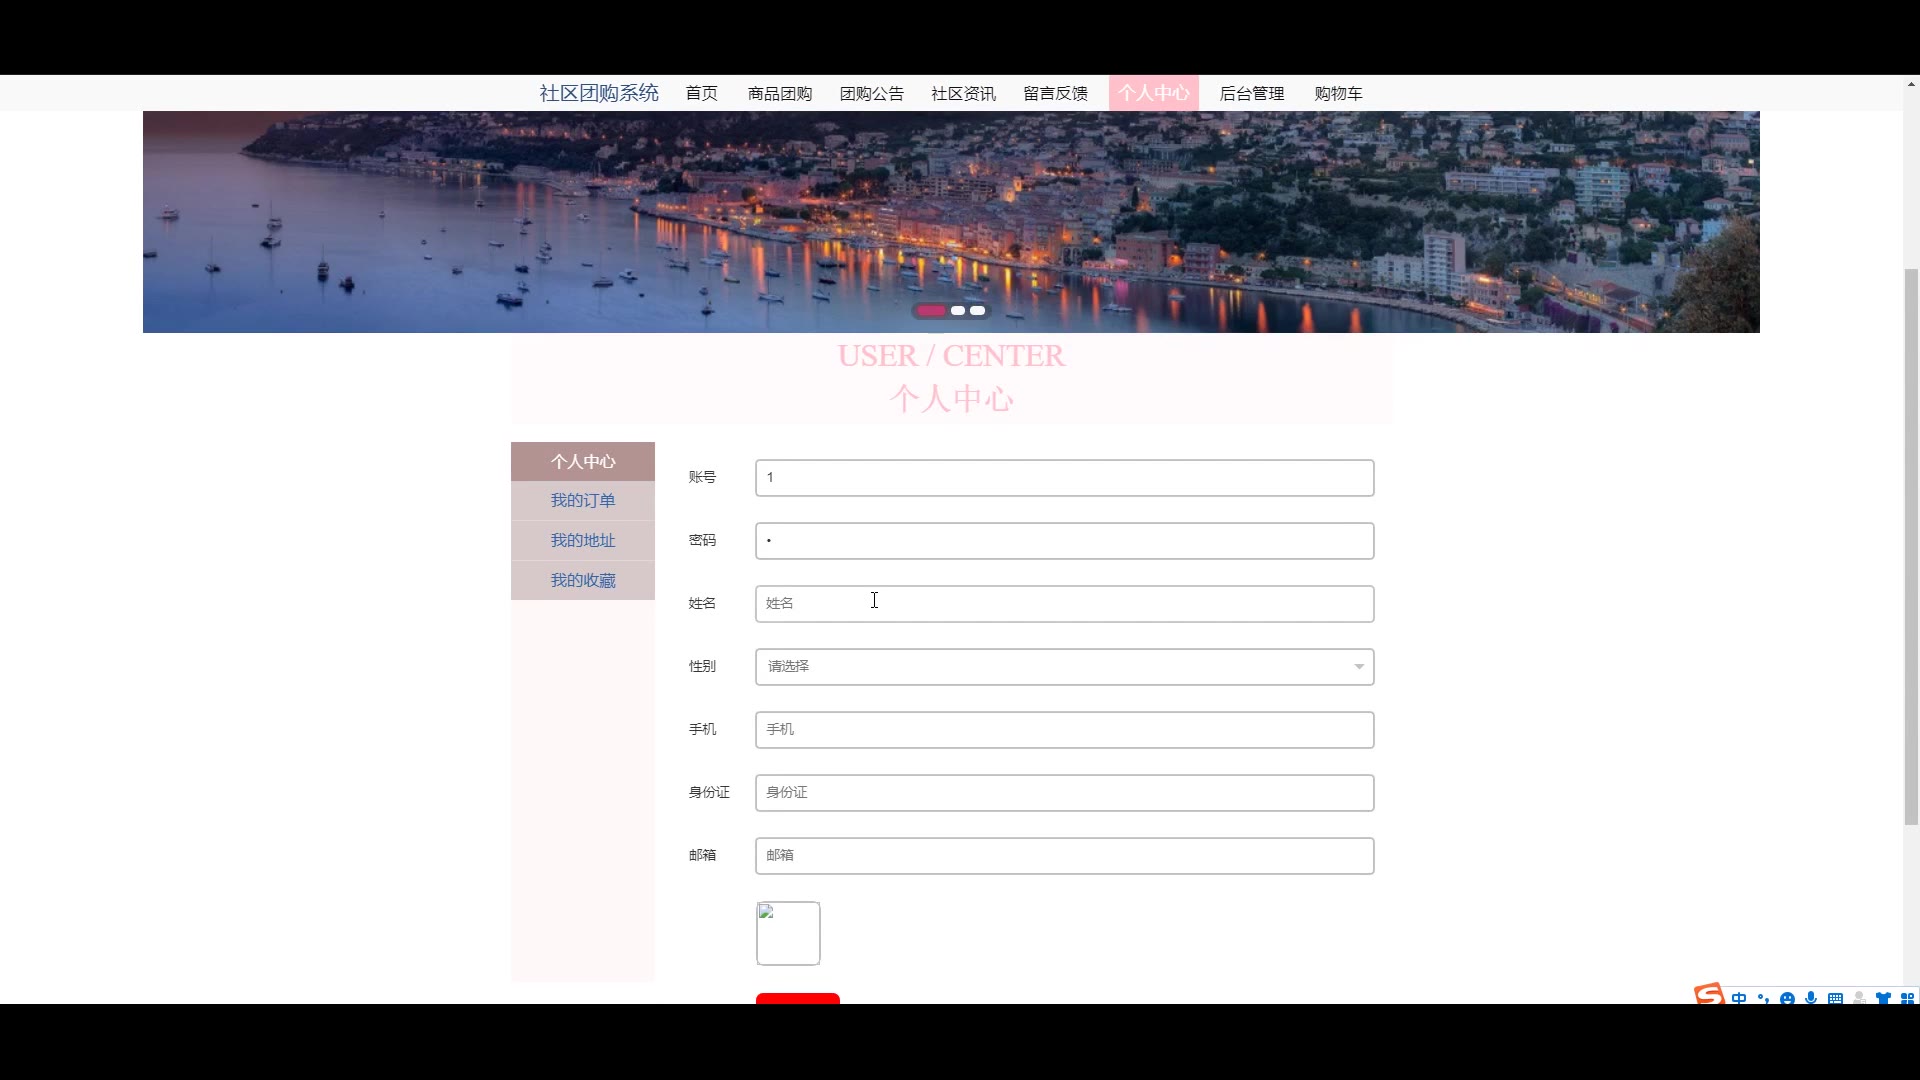Screen dimensions: 1920x1080
Task: Select first carousel indicator dot
Action: pyautogui.click(x=931, y=311)
